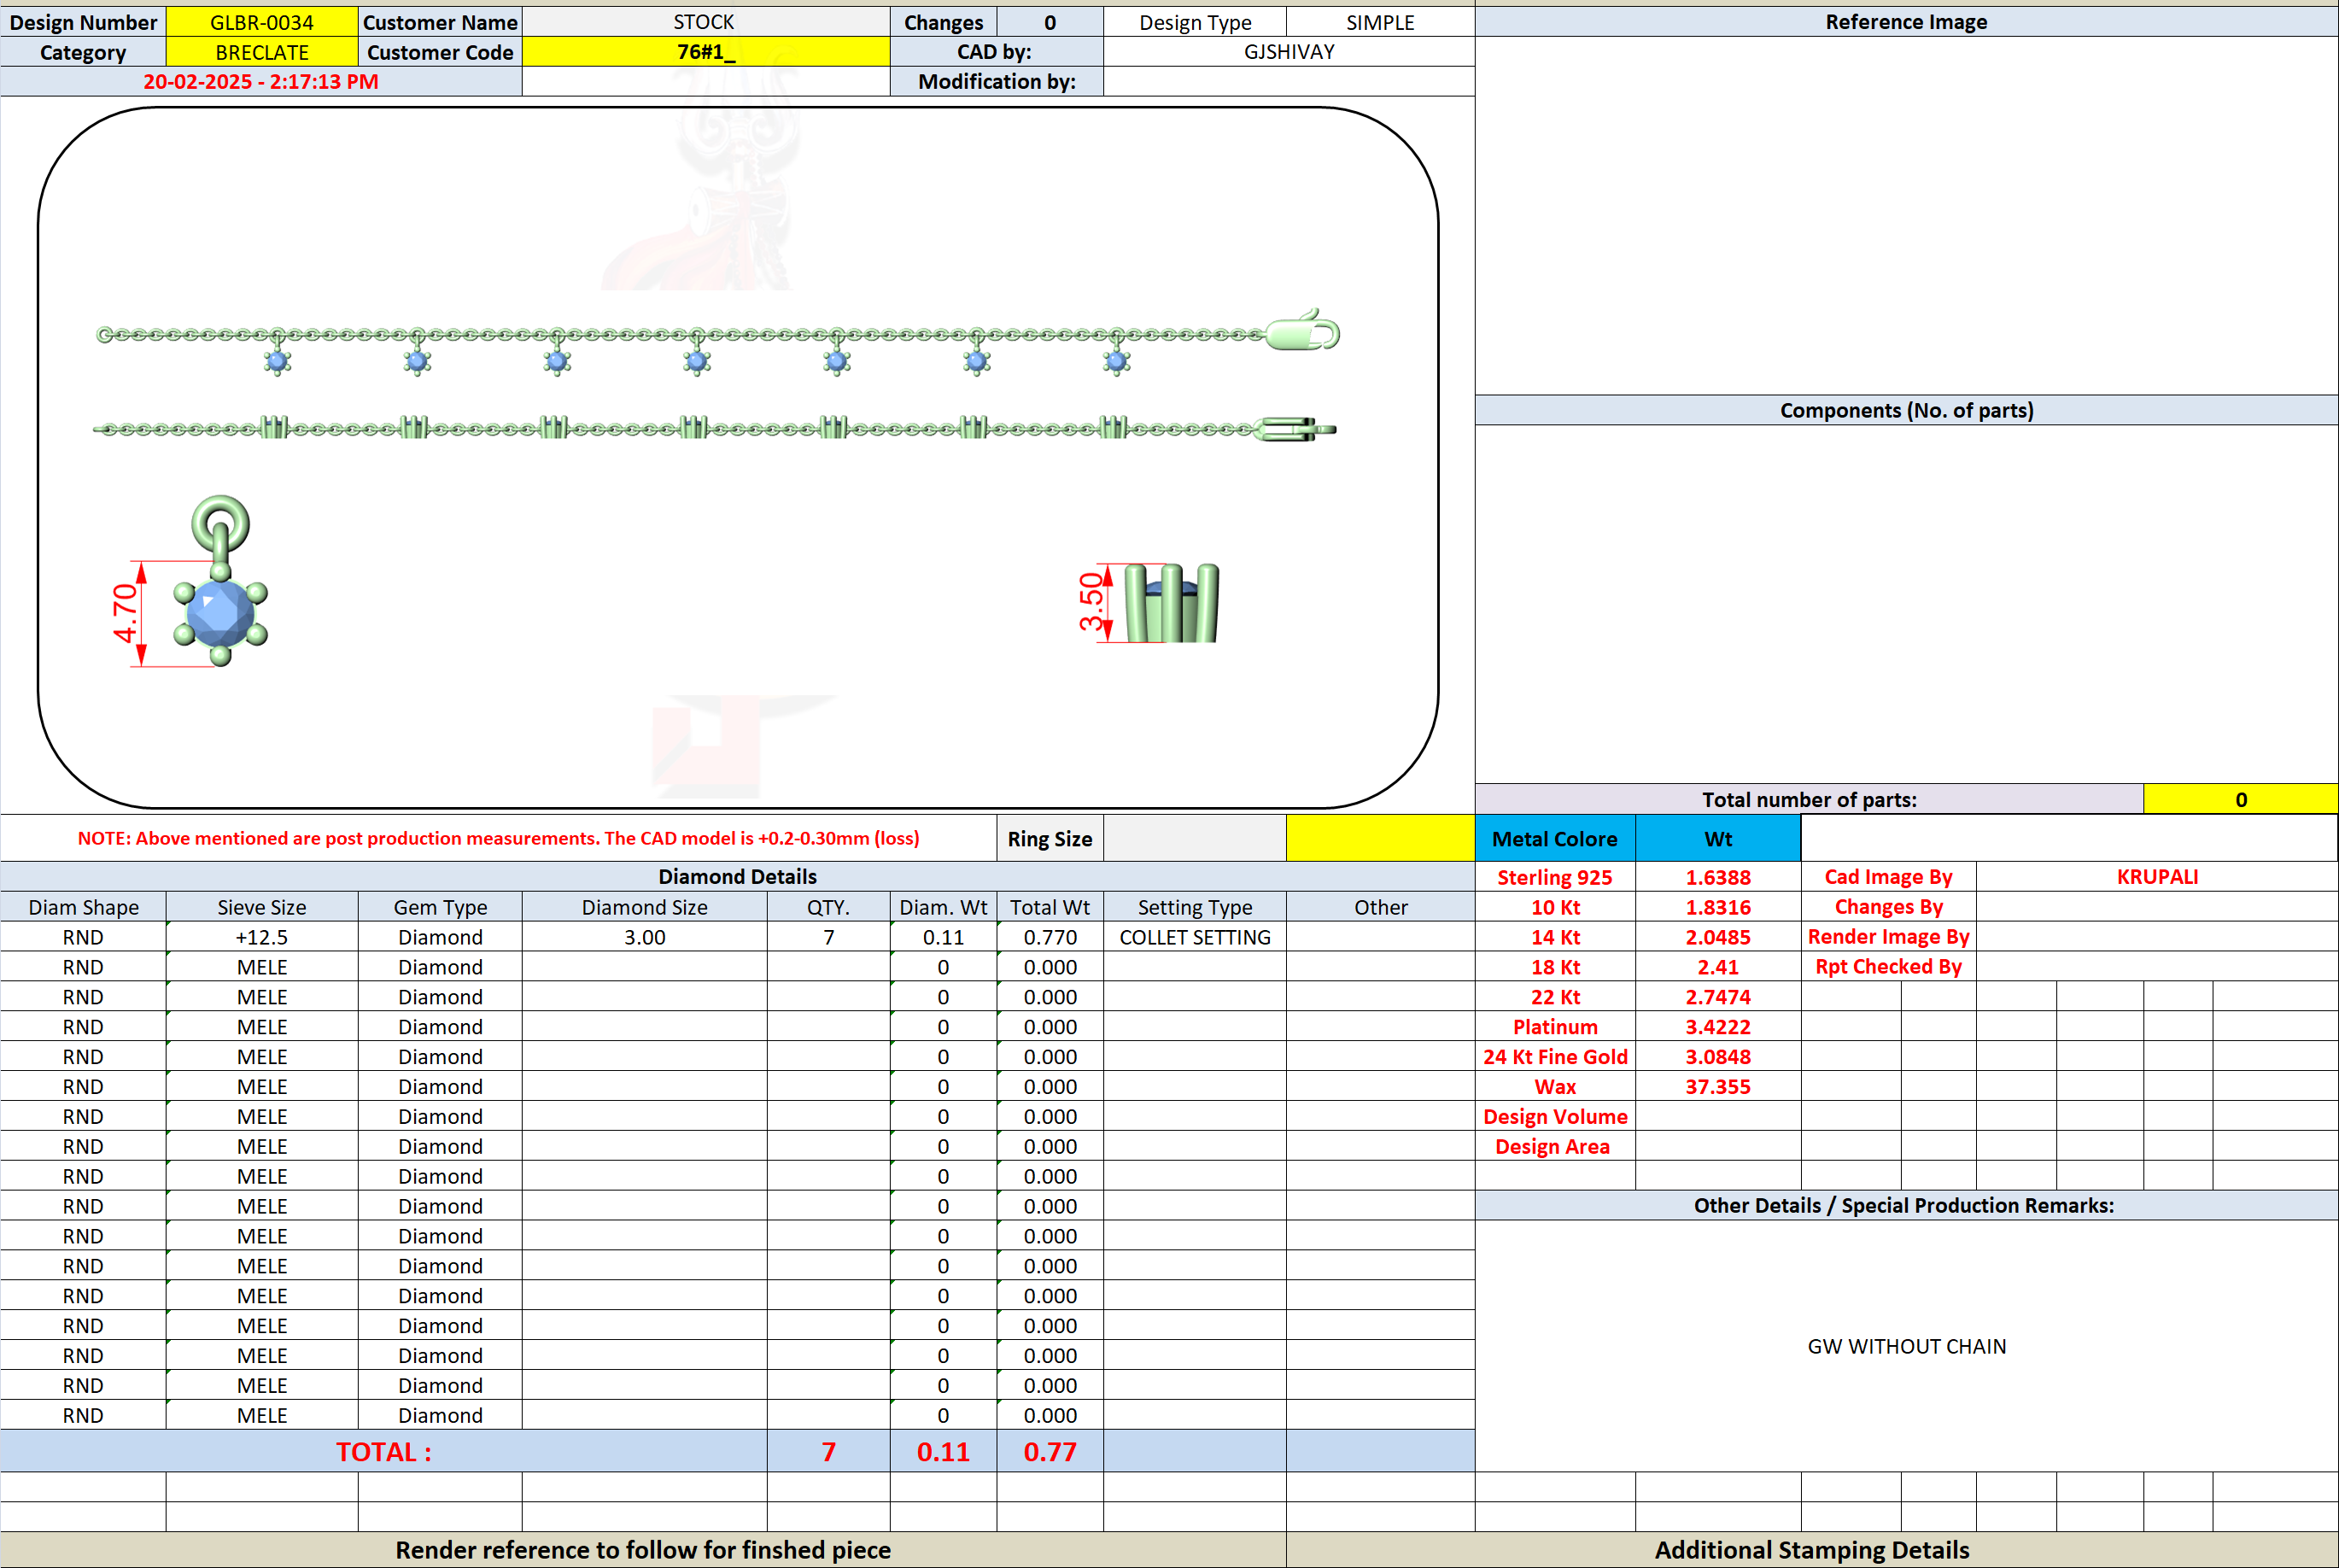Click the GW WITHOUT CHAIN remark

point(1906,1346)
